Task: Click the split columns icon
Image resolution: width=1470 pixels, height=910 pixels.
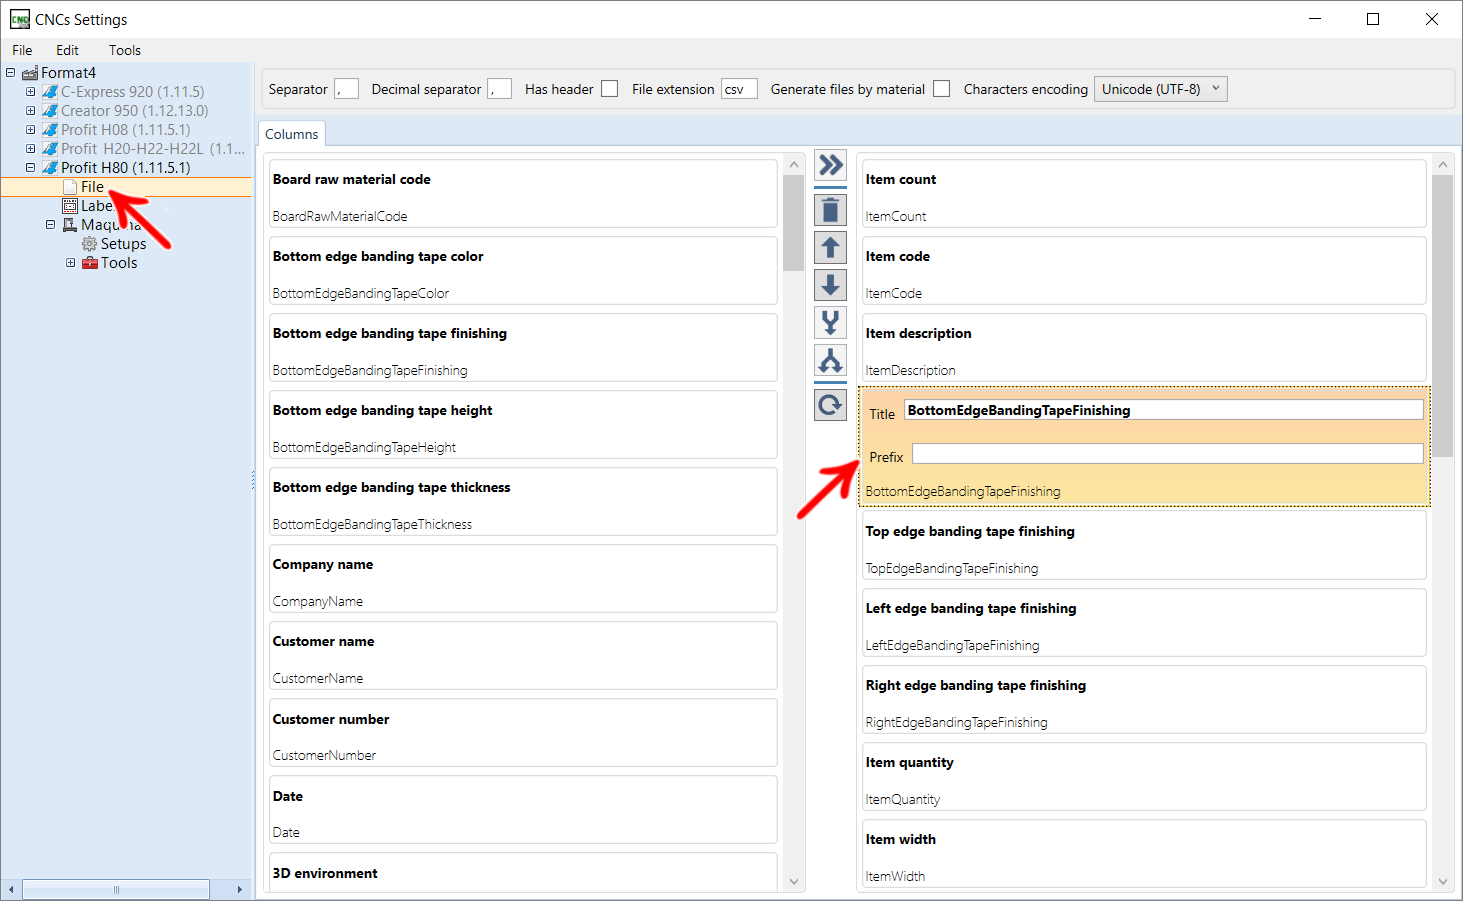Action: click(830, 360)
